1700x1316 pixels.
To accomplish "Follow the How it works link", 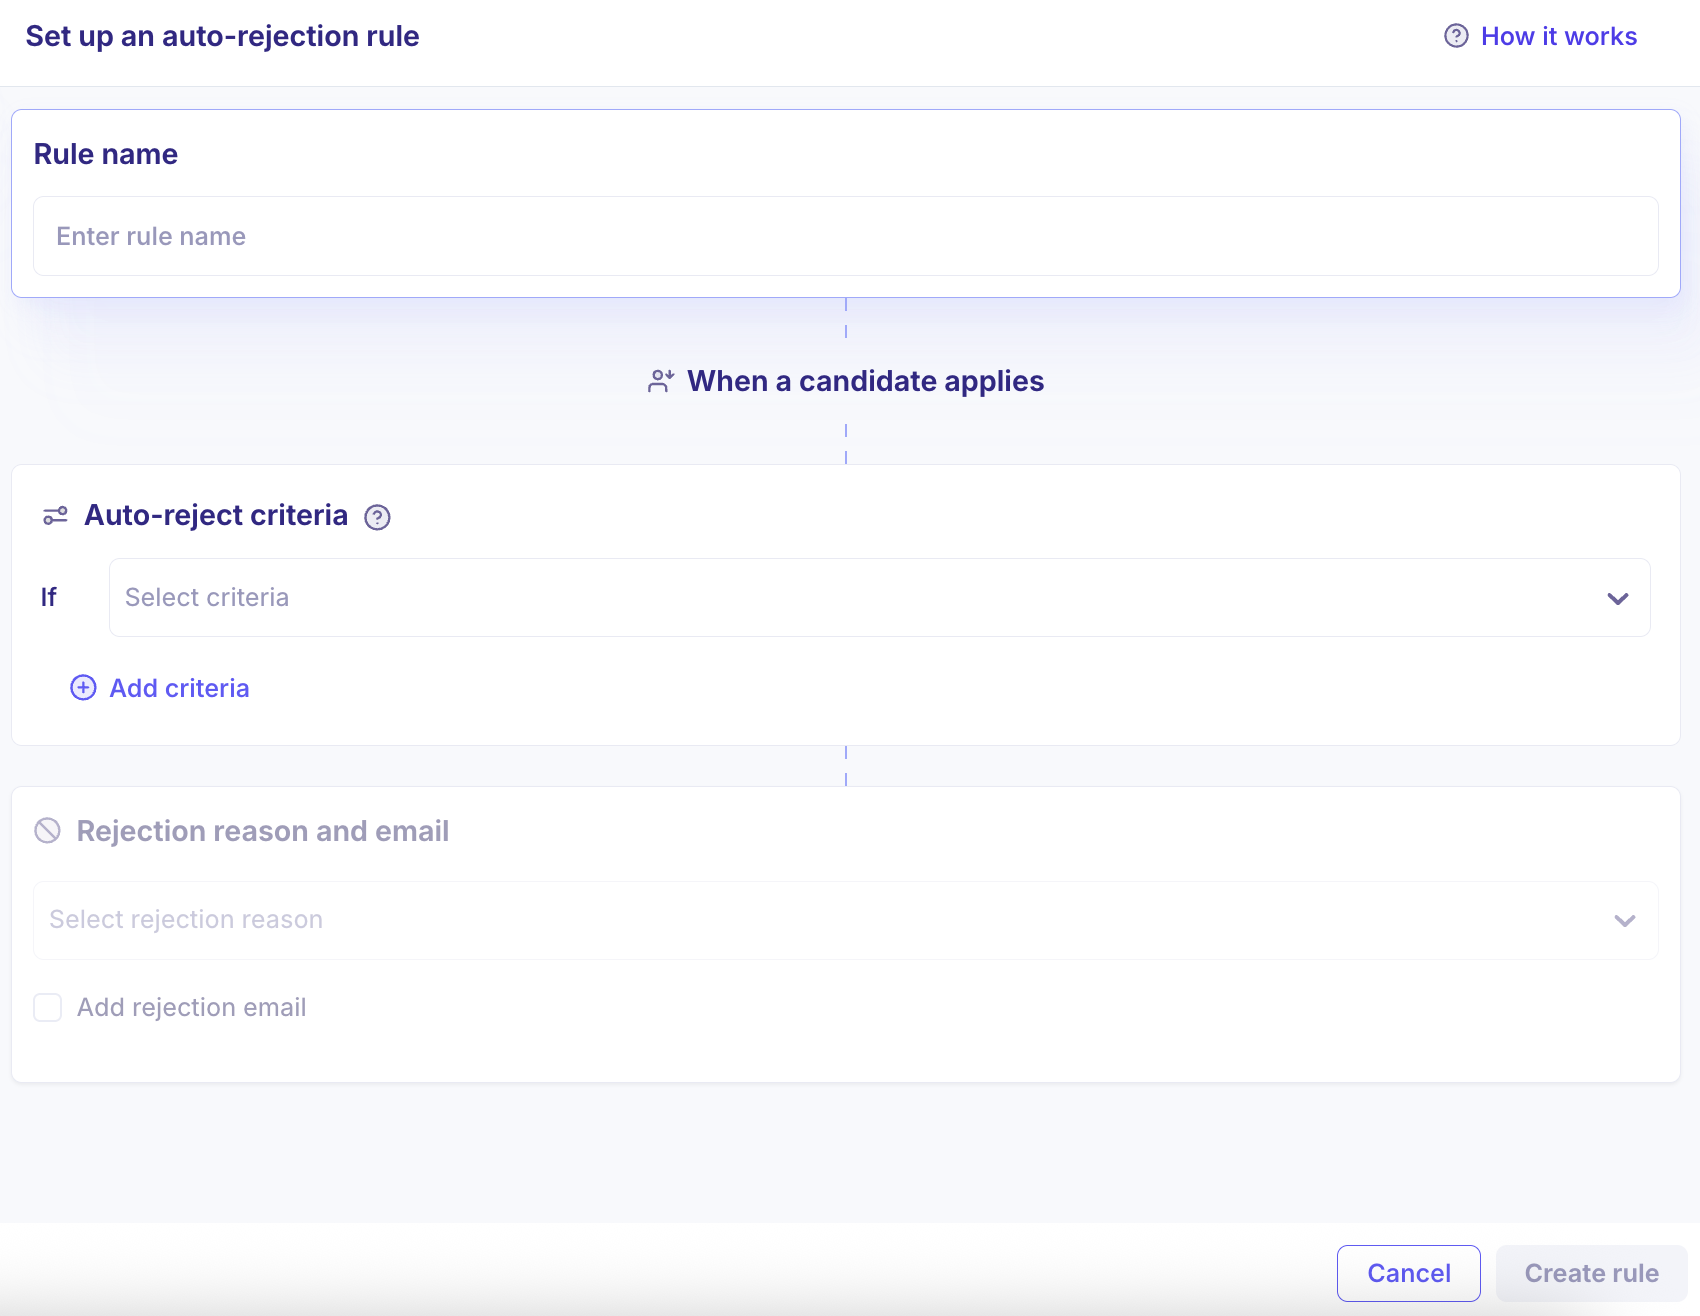I will click(x=1558, y=36).
